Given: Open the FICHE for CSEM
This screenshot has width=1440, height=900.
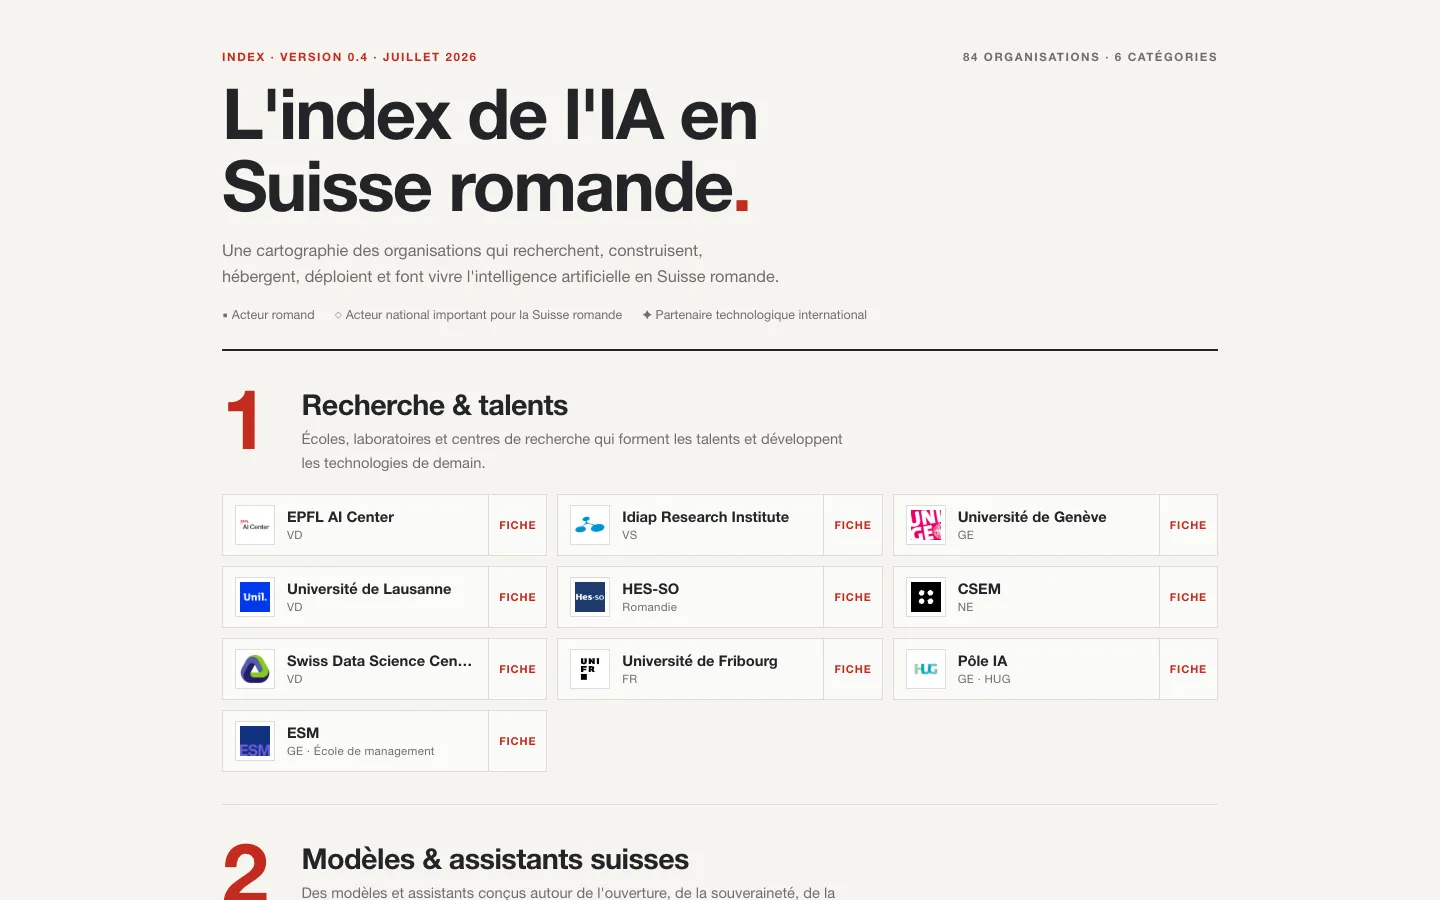Looking at the screenshot, I should [1188, 597].
